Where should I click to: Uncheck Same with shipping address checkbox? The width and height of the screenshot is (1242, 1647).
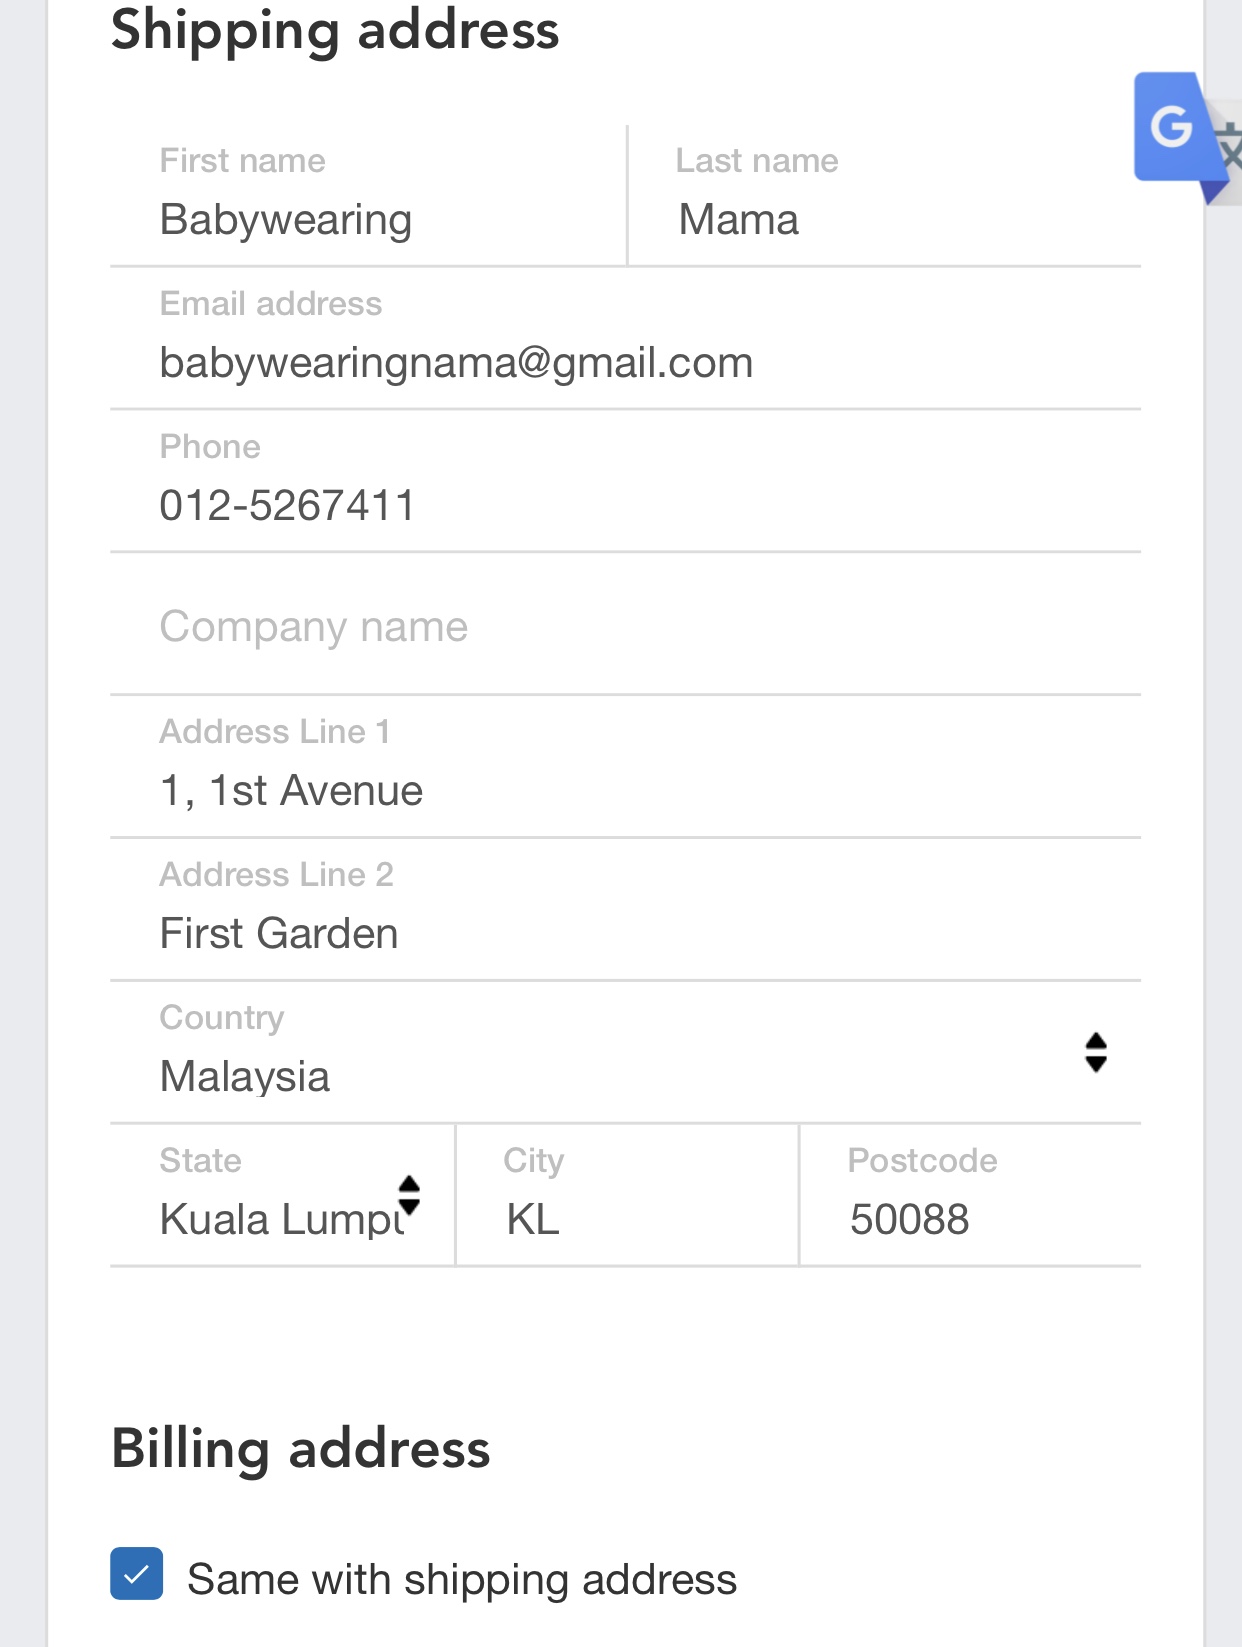click(137, 1573)
